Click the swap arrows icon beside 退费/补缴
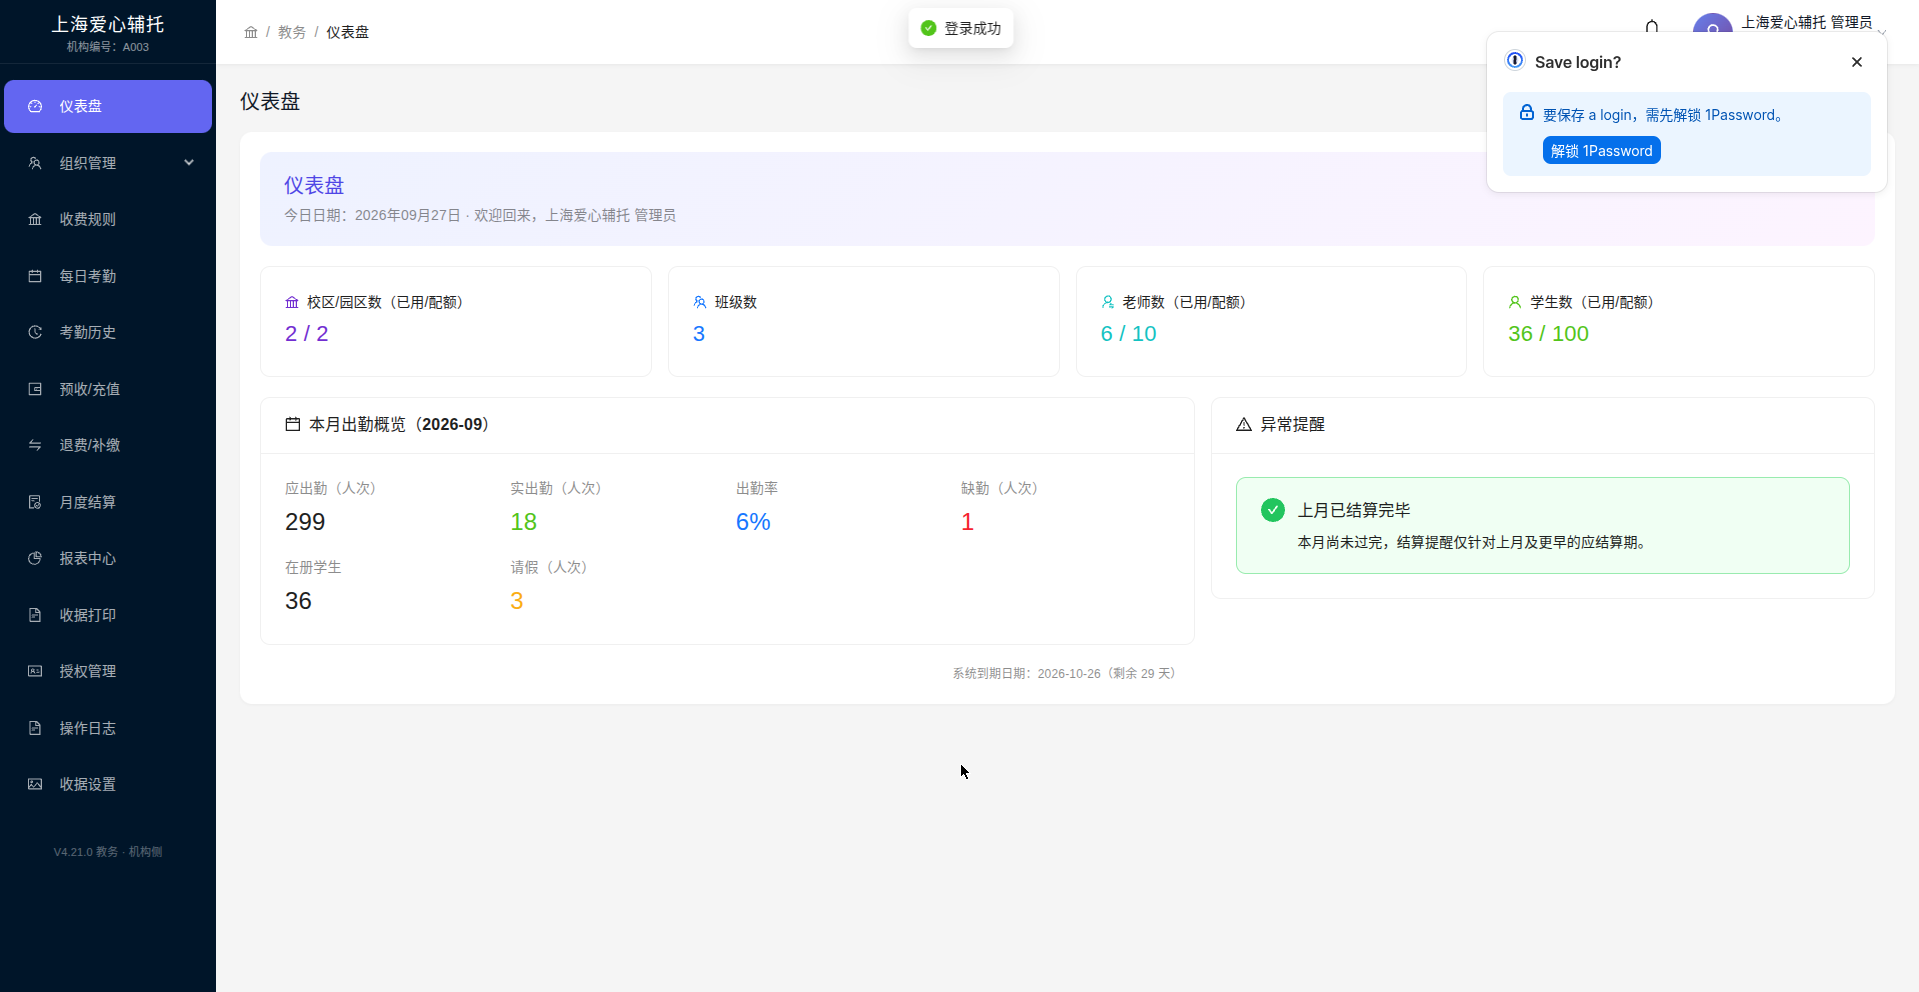This screenshot has width=1919, height=992. tap(35, 445)
